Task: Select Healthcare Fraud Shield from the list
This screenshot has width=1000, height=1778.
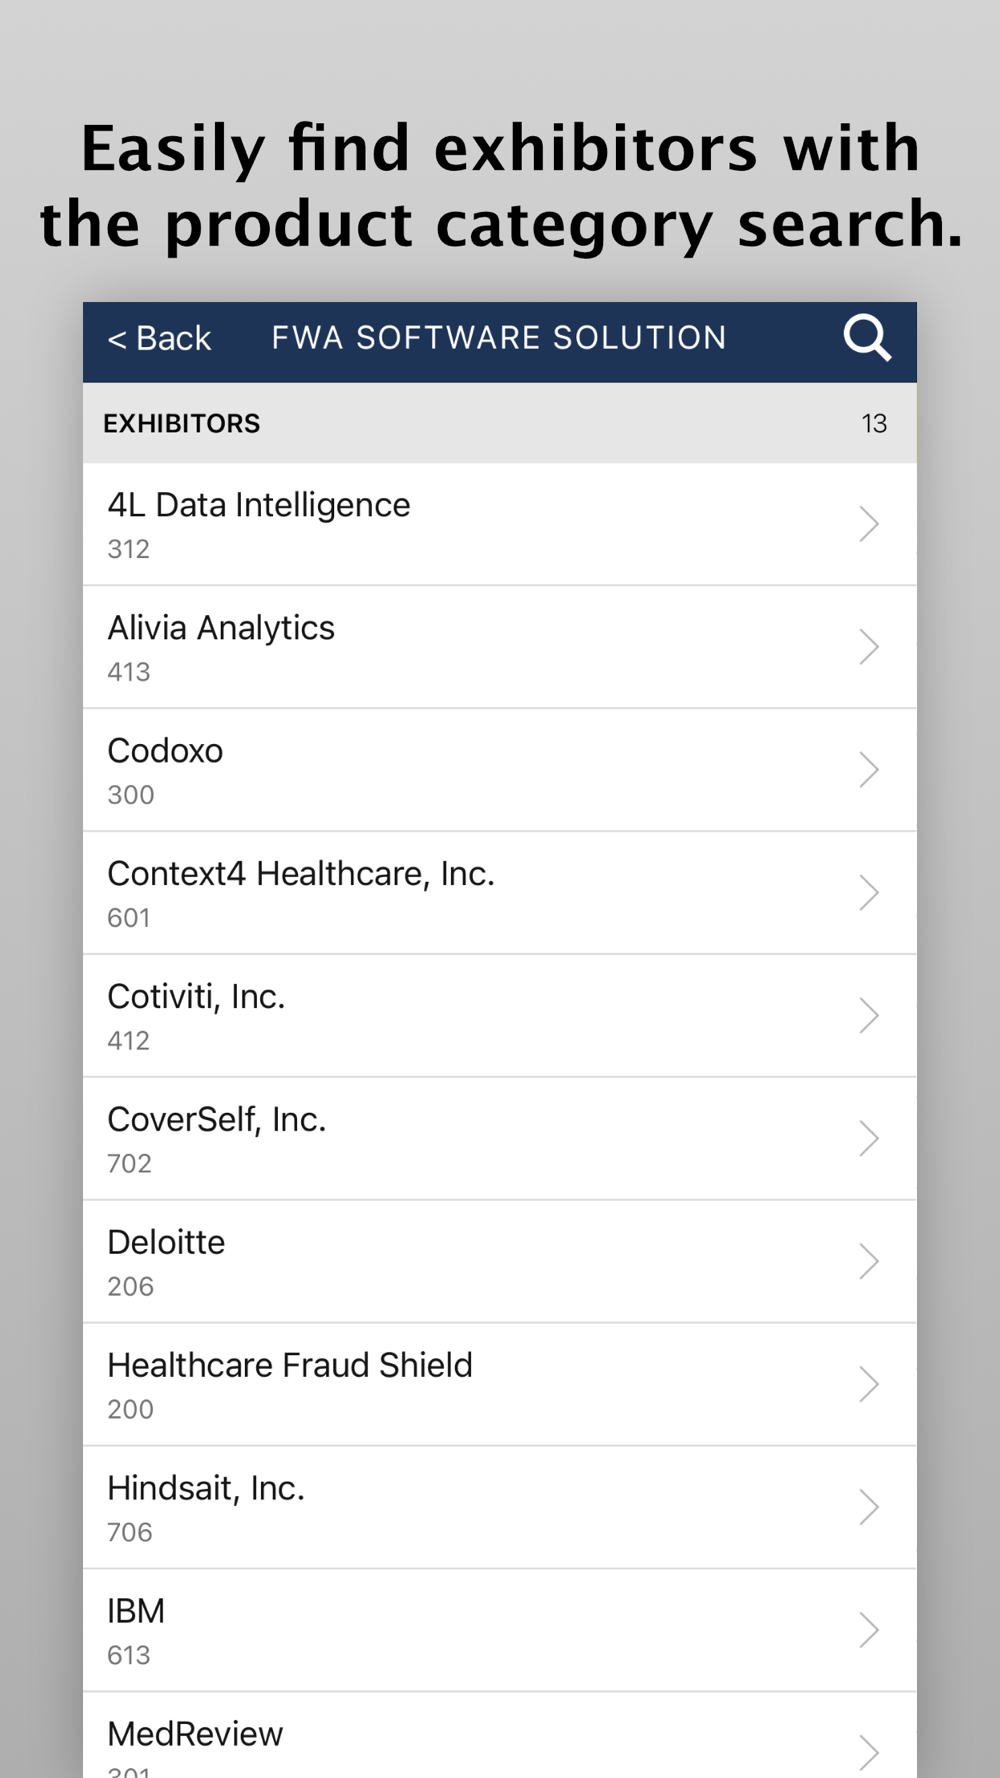Action: tap(290, 1367)
